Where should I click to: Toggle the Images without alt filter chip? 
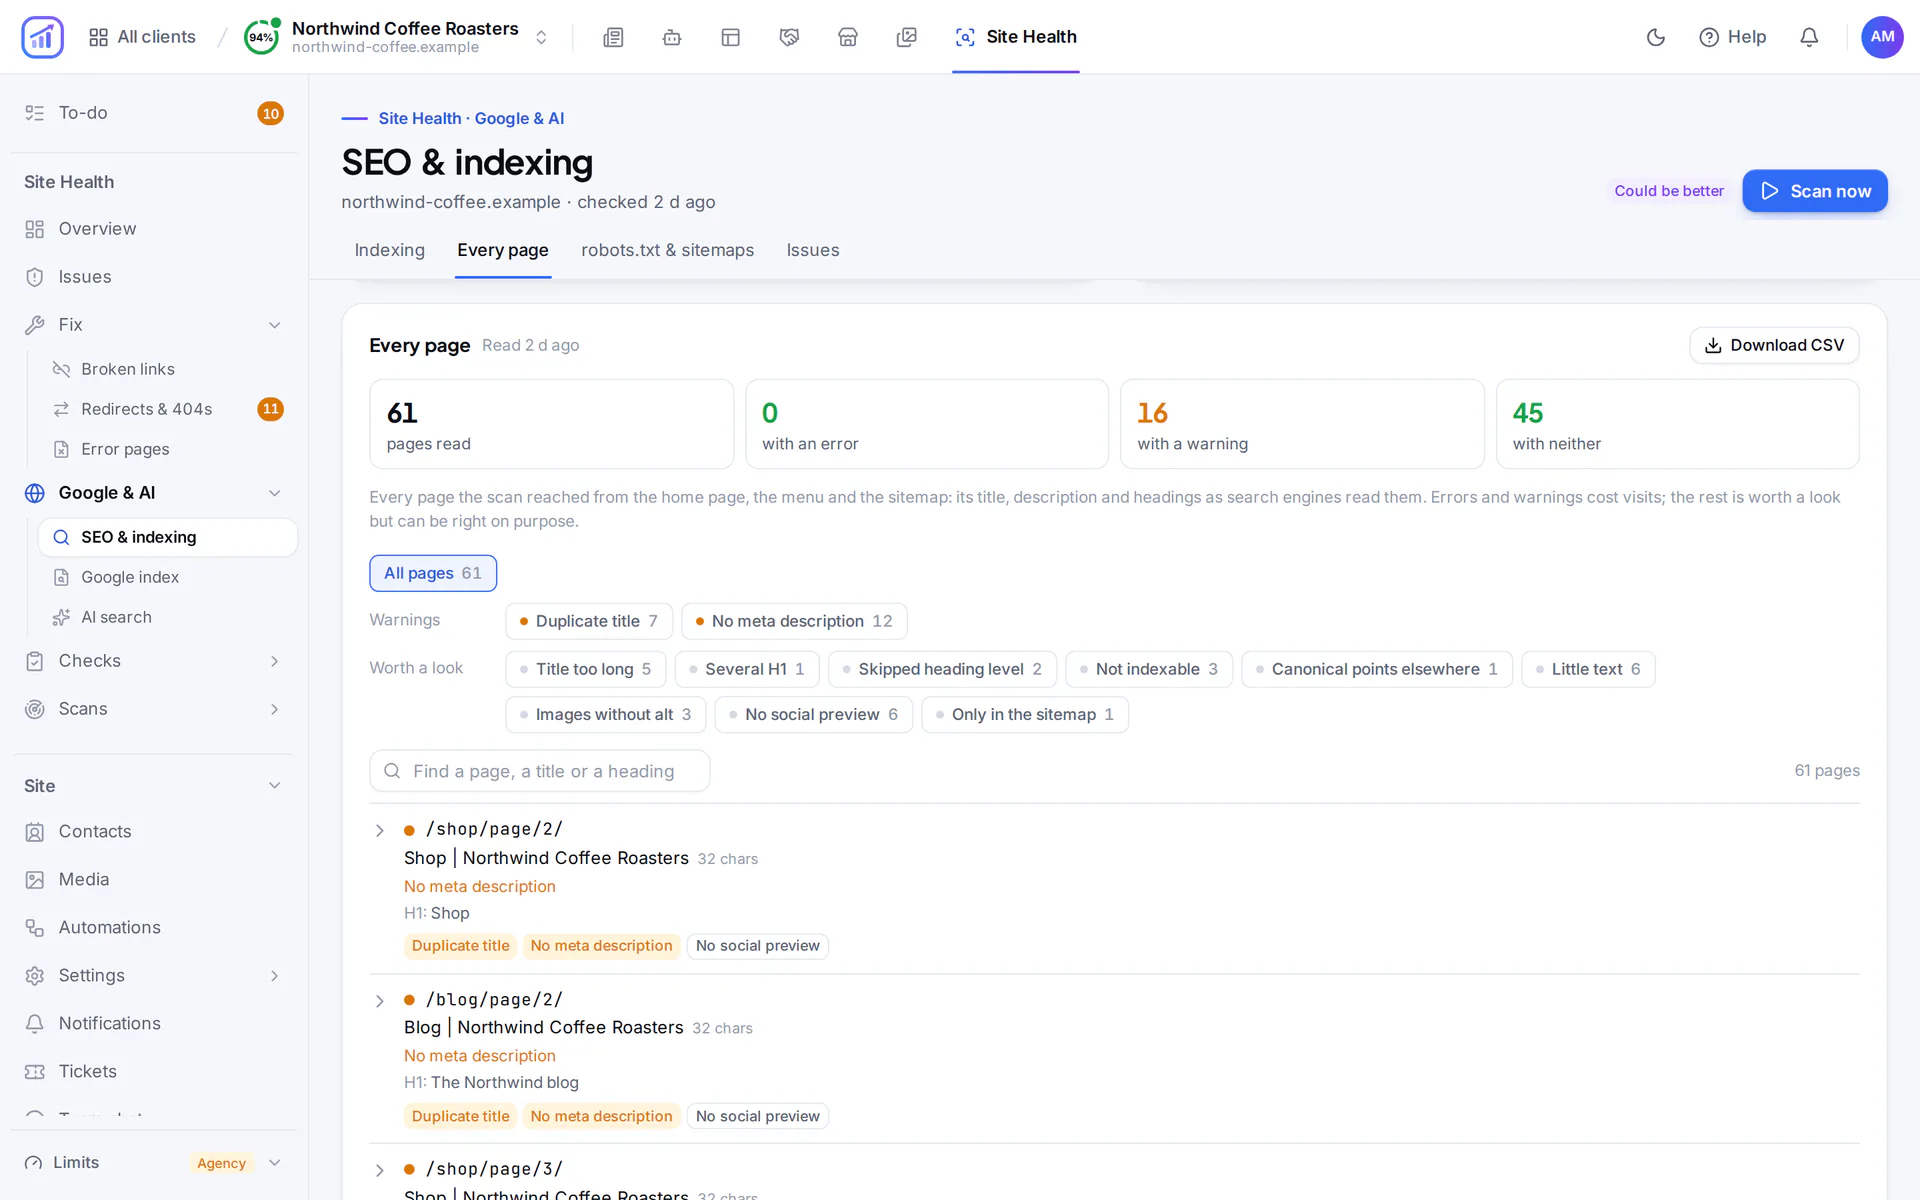pyautogui.click(x=605, y=714)
